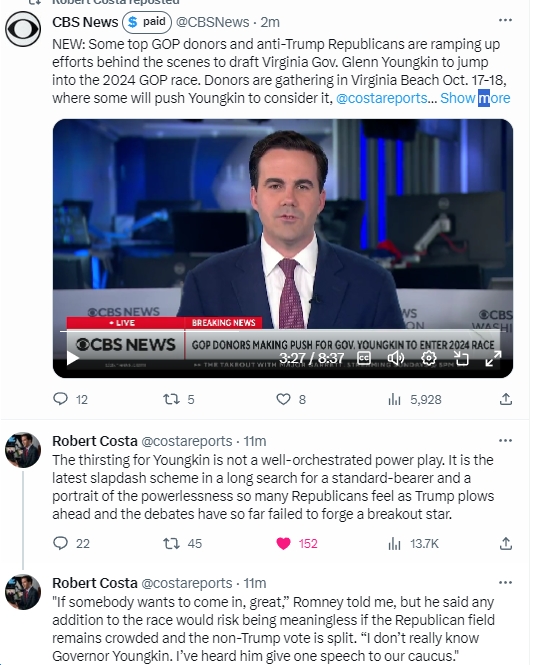Image resolution: width=539 pixels, height=665 pixels.
Task: Seek using the video progress bar
Action: tap(283, 331)
